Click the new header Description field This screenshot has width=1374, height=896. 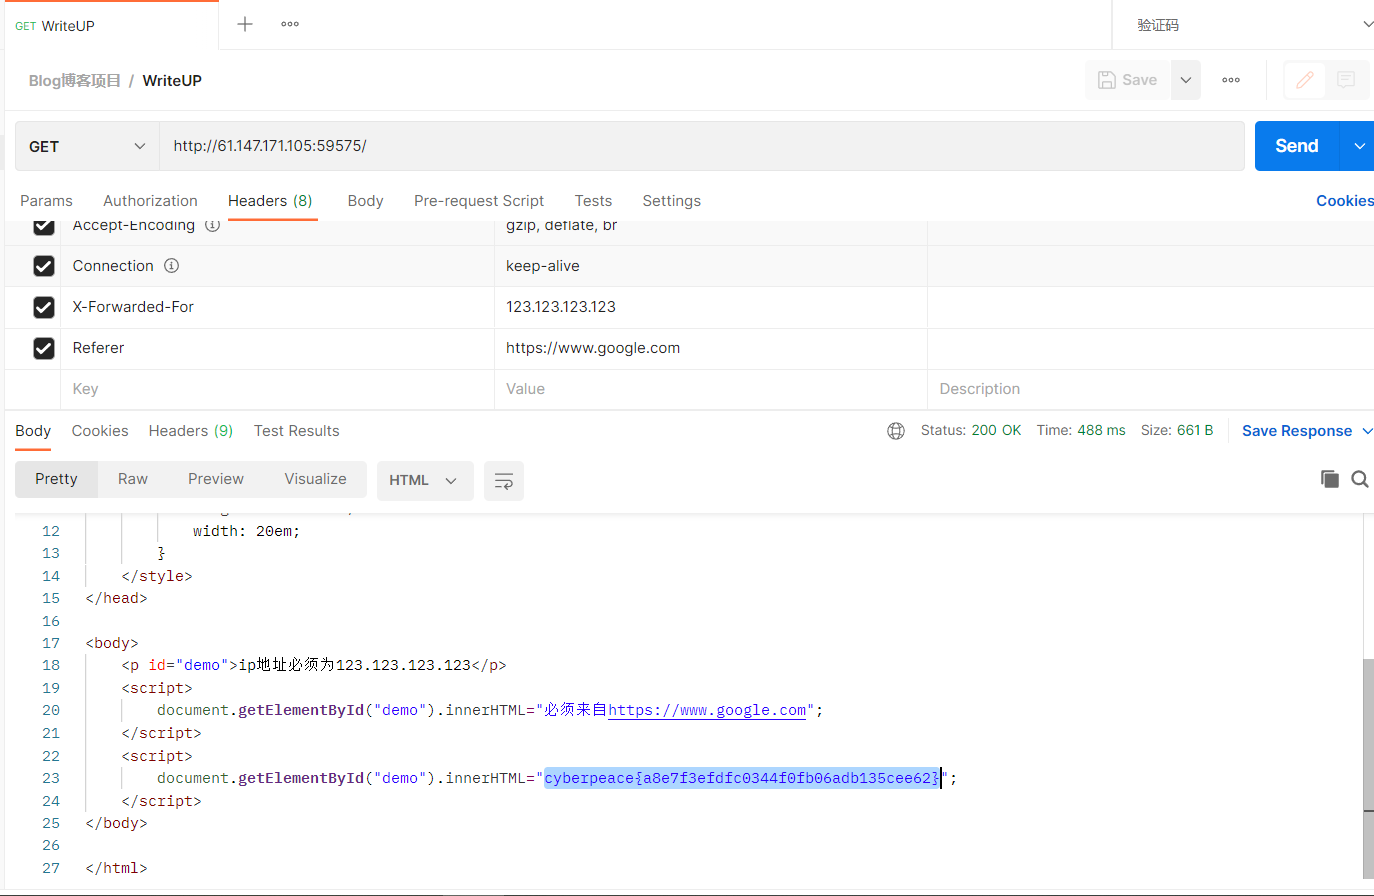pos(1150,389)
